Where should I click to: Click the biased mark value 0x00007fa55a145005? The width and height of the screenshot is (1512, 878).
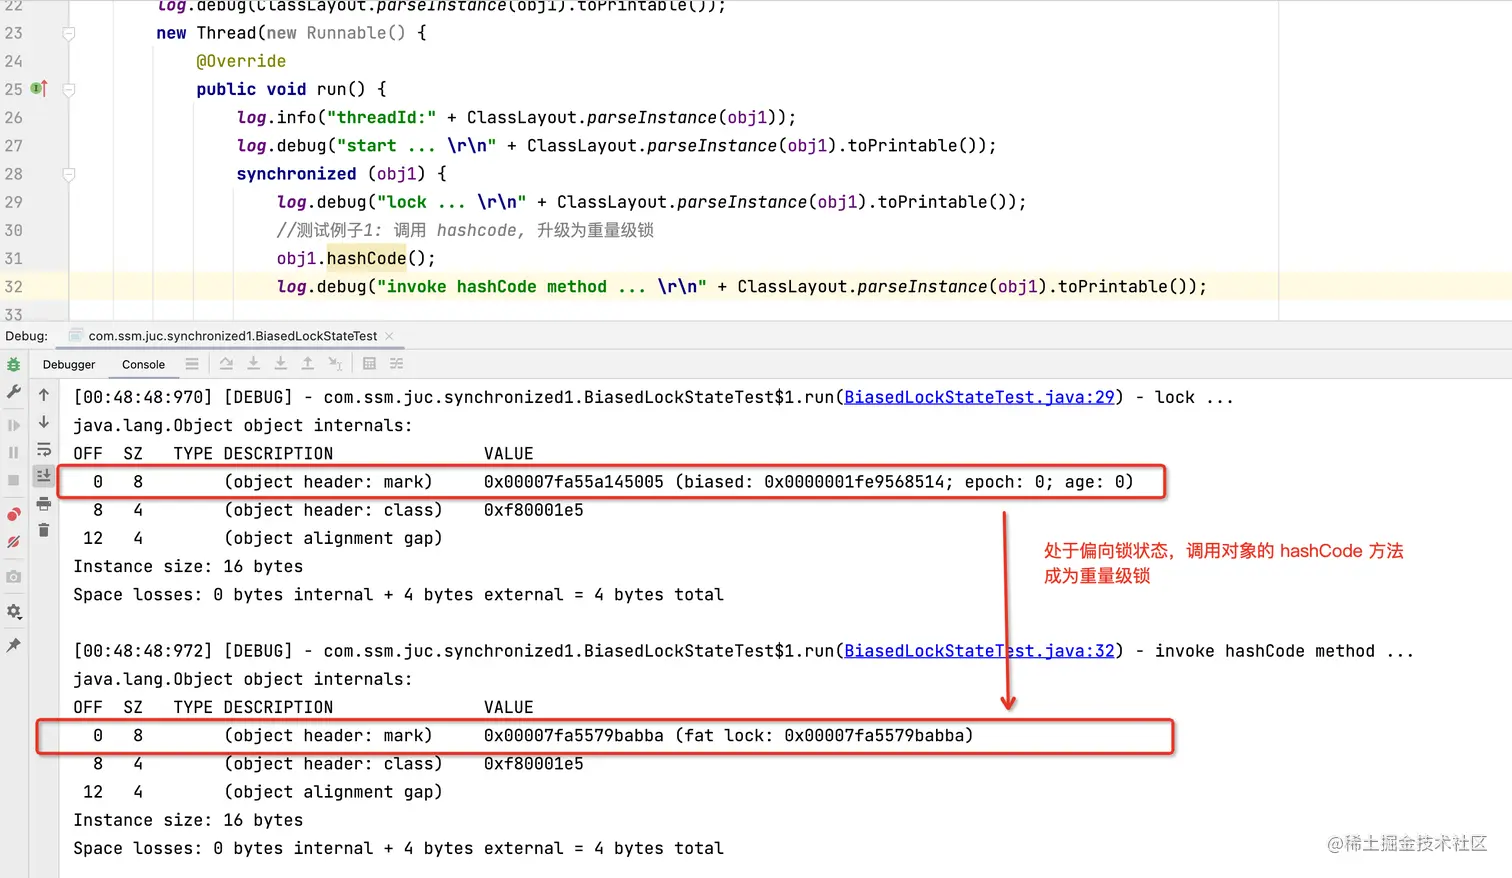pos(574,482)
